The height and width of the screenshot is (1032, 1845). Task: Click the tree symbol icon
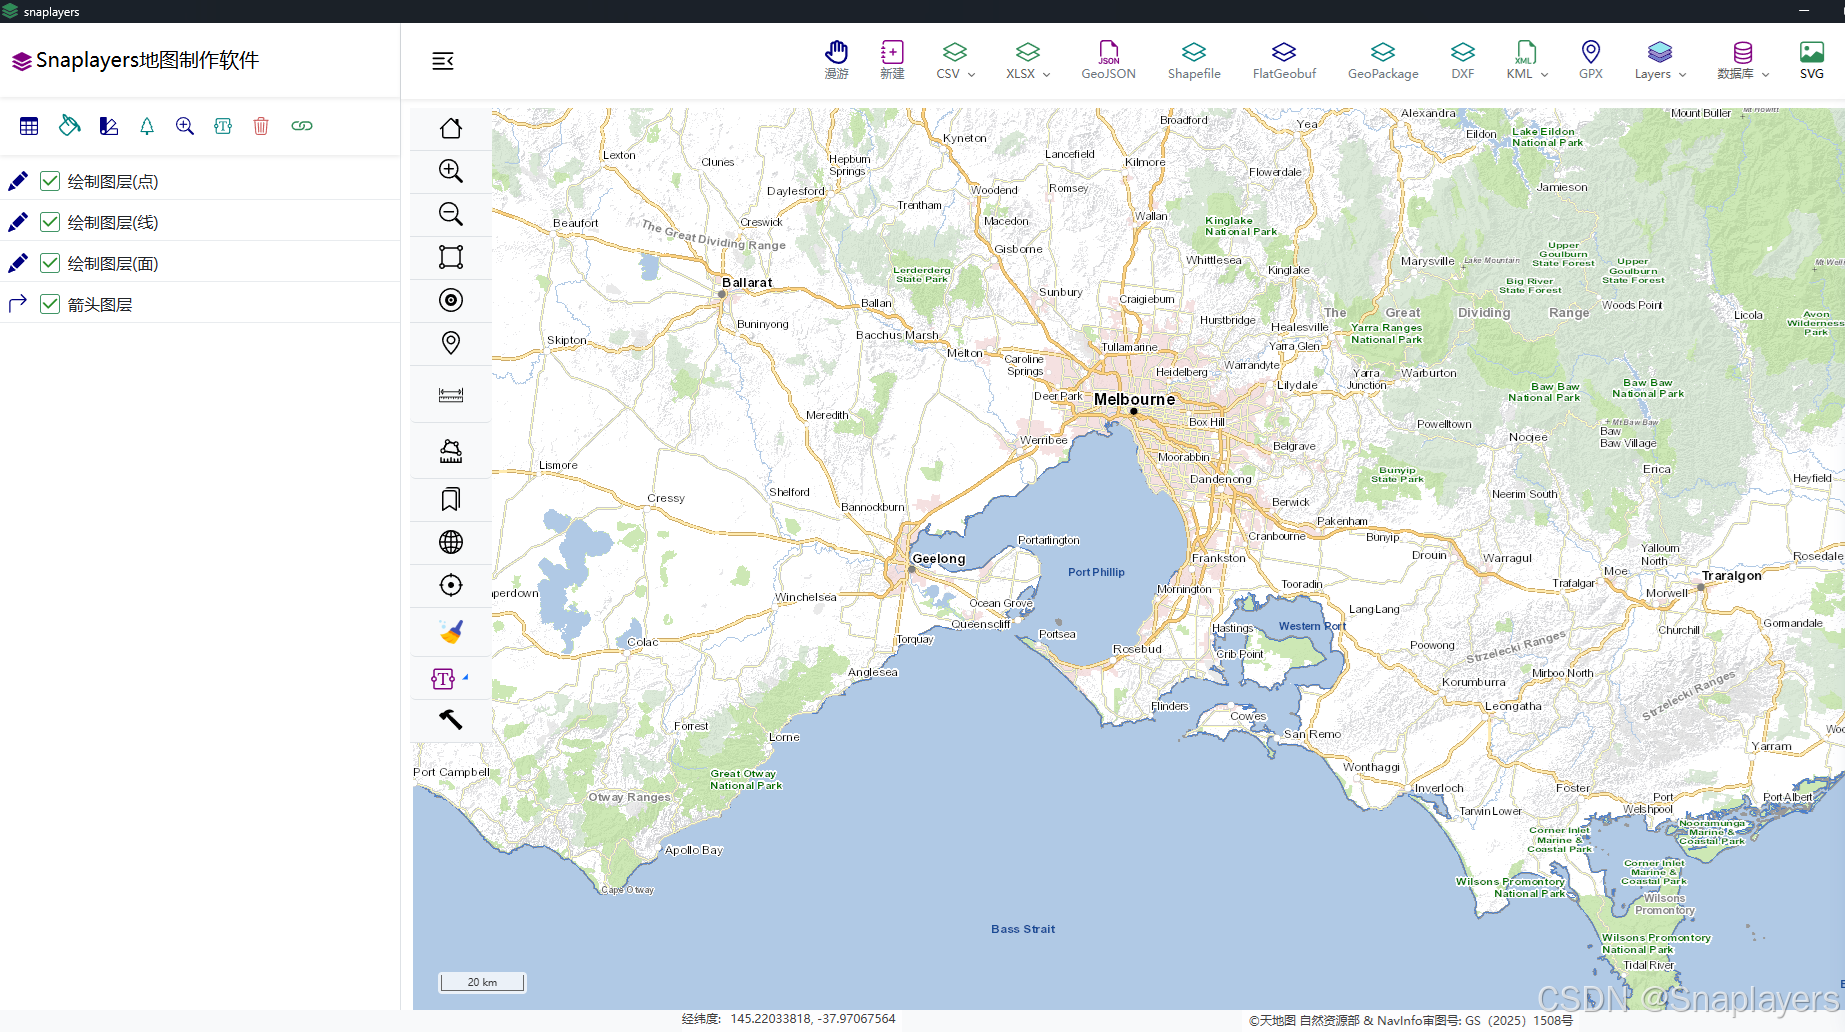point(147,126)
